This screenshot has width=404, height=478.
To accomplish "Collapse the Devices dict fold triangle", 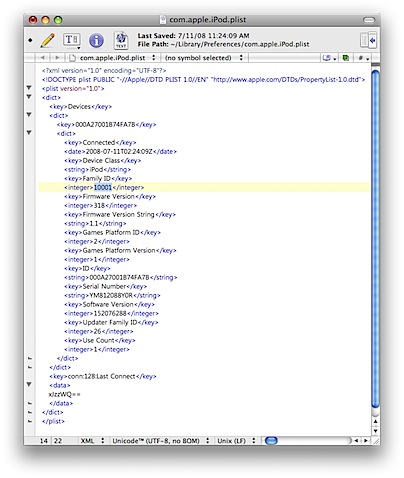I will (x=29, y=115).
